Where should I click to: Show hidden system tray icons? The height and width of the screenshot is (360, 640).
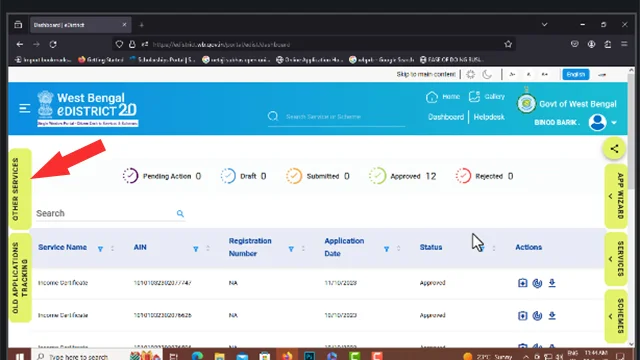526,356
